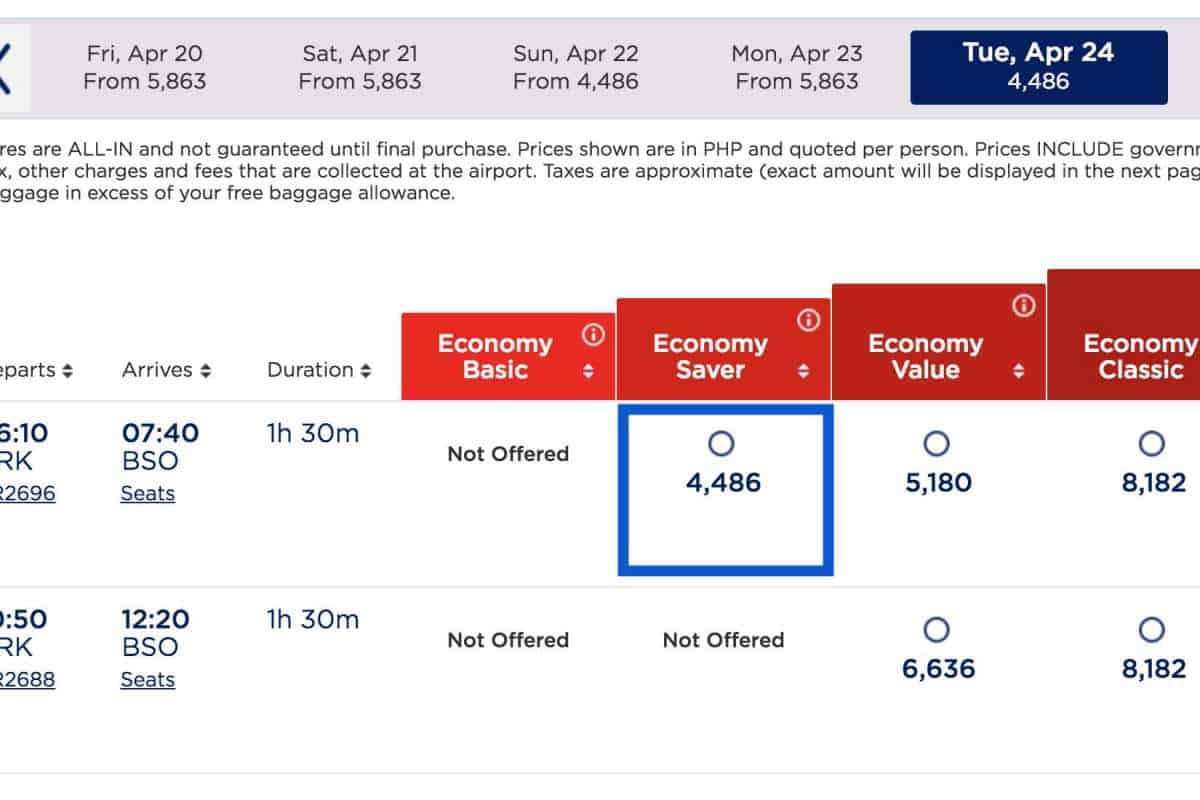Open Seats link for 07:40 arrival flight
Image resolution: width=1200 pixels, height=800 pixels.
coord(148,494)
